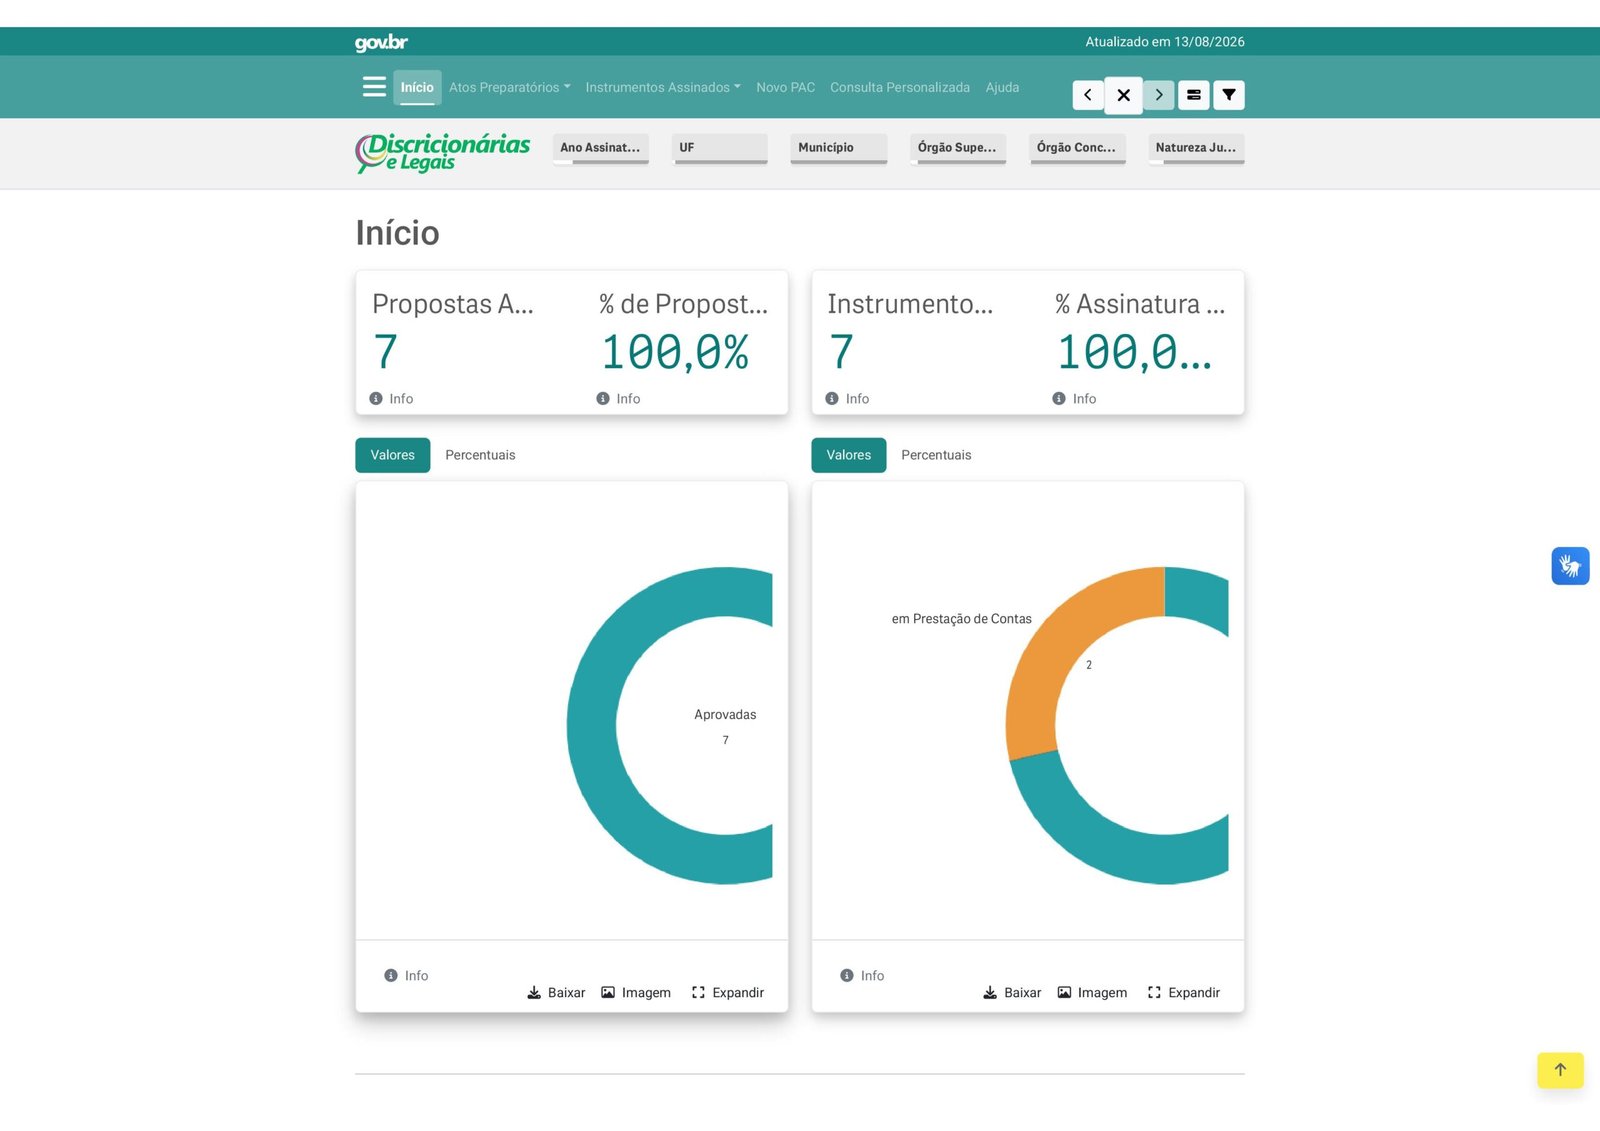This screenshot has height=1131, width=1600.
Task: Switch right chart to Percentuais
Action: point(936,455)
